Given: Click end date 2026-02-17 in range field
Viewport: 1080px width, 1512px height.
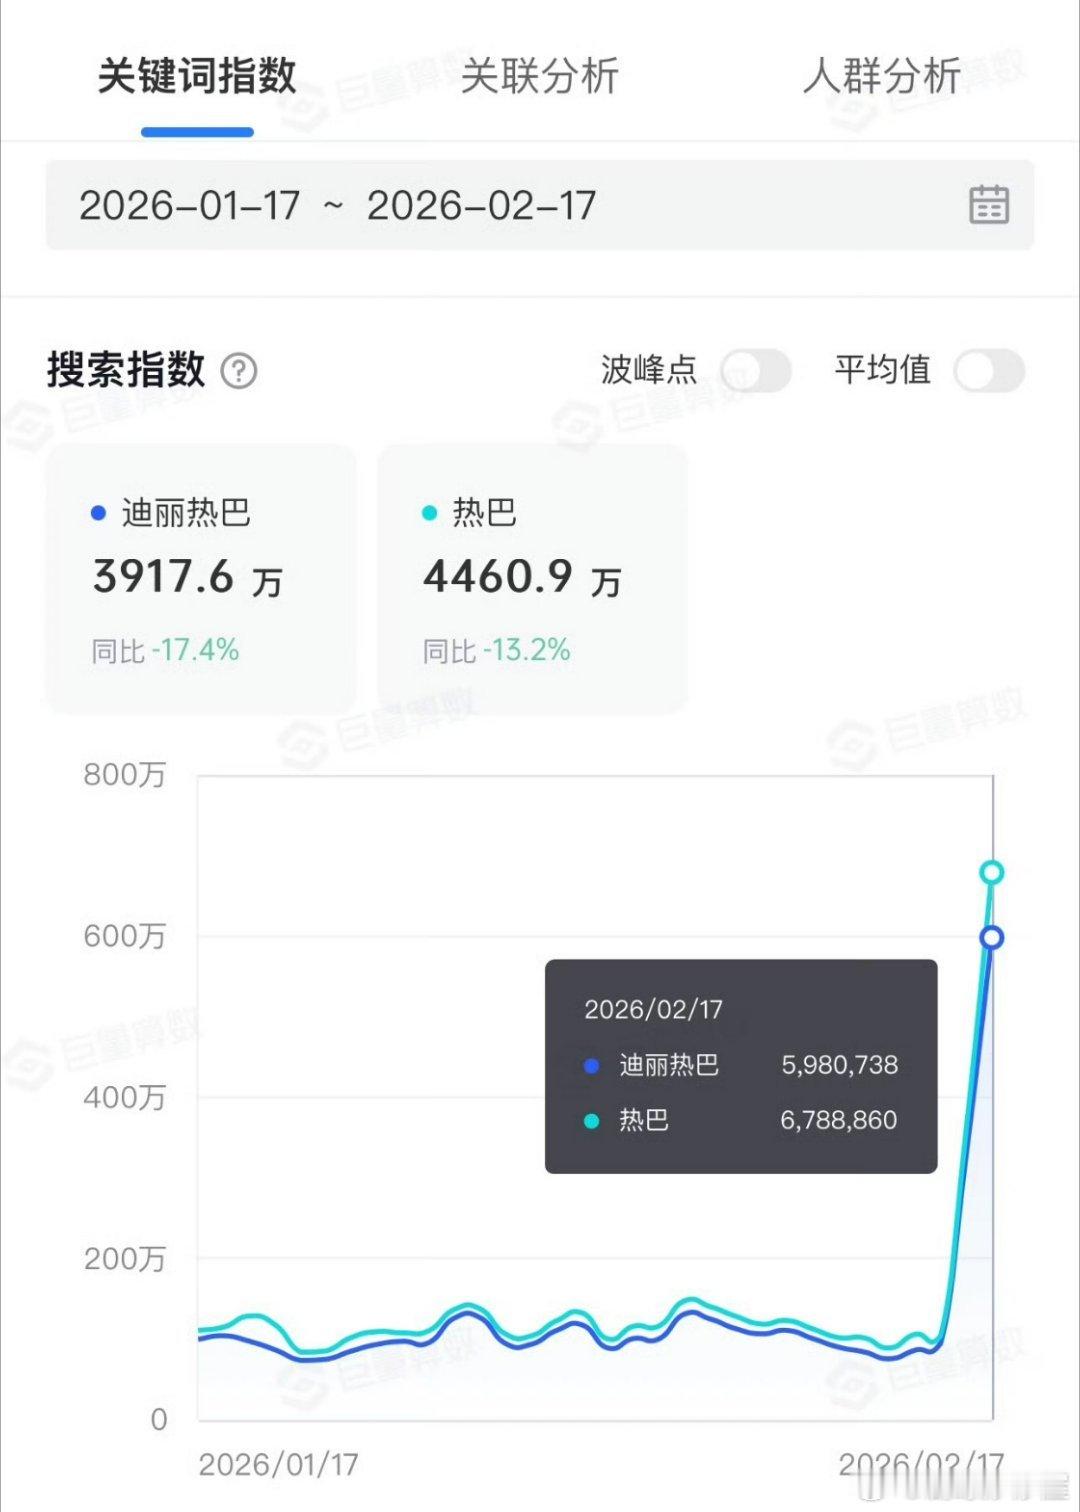Looking at the screenshot, I should click(x=481, y=206).
